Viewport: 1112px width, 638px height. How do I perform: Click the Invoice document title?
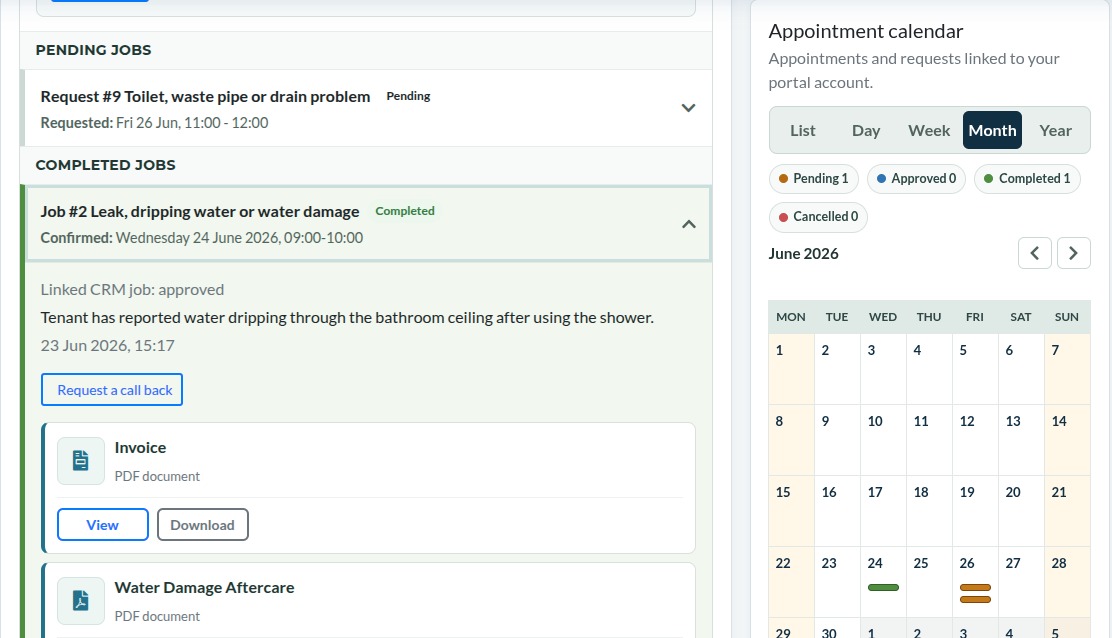pyautogui.click(x=140, y=448)
